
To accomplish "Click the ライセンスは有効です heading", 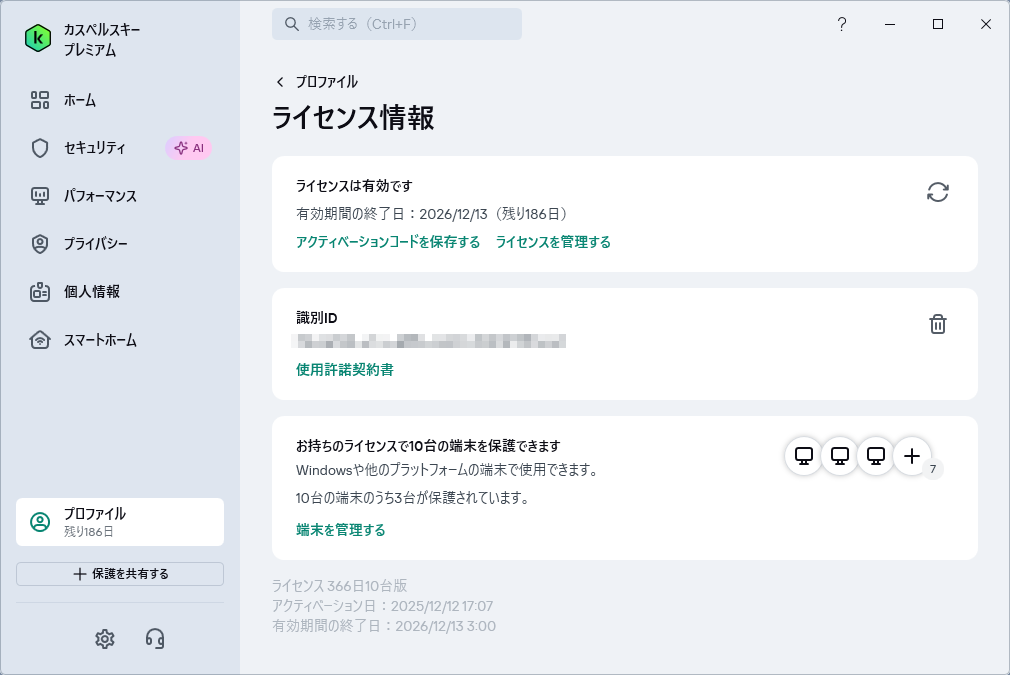I will [x=354, y=186].
